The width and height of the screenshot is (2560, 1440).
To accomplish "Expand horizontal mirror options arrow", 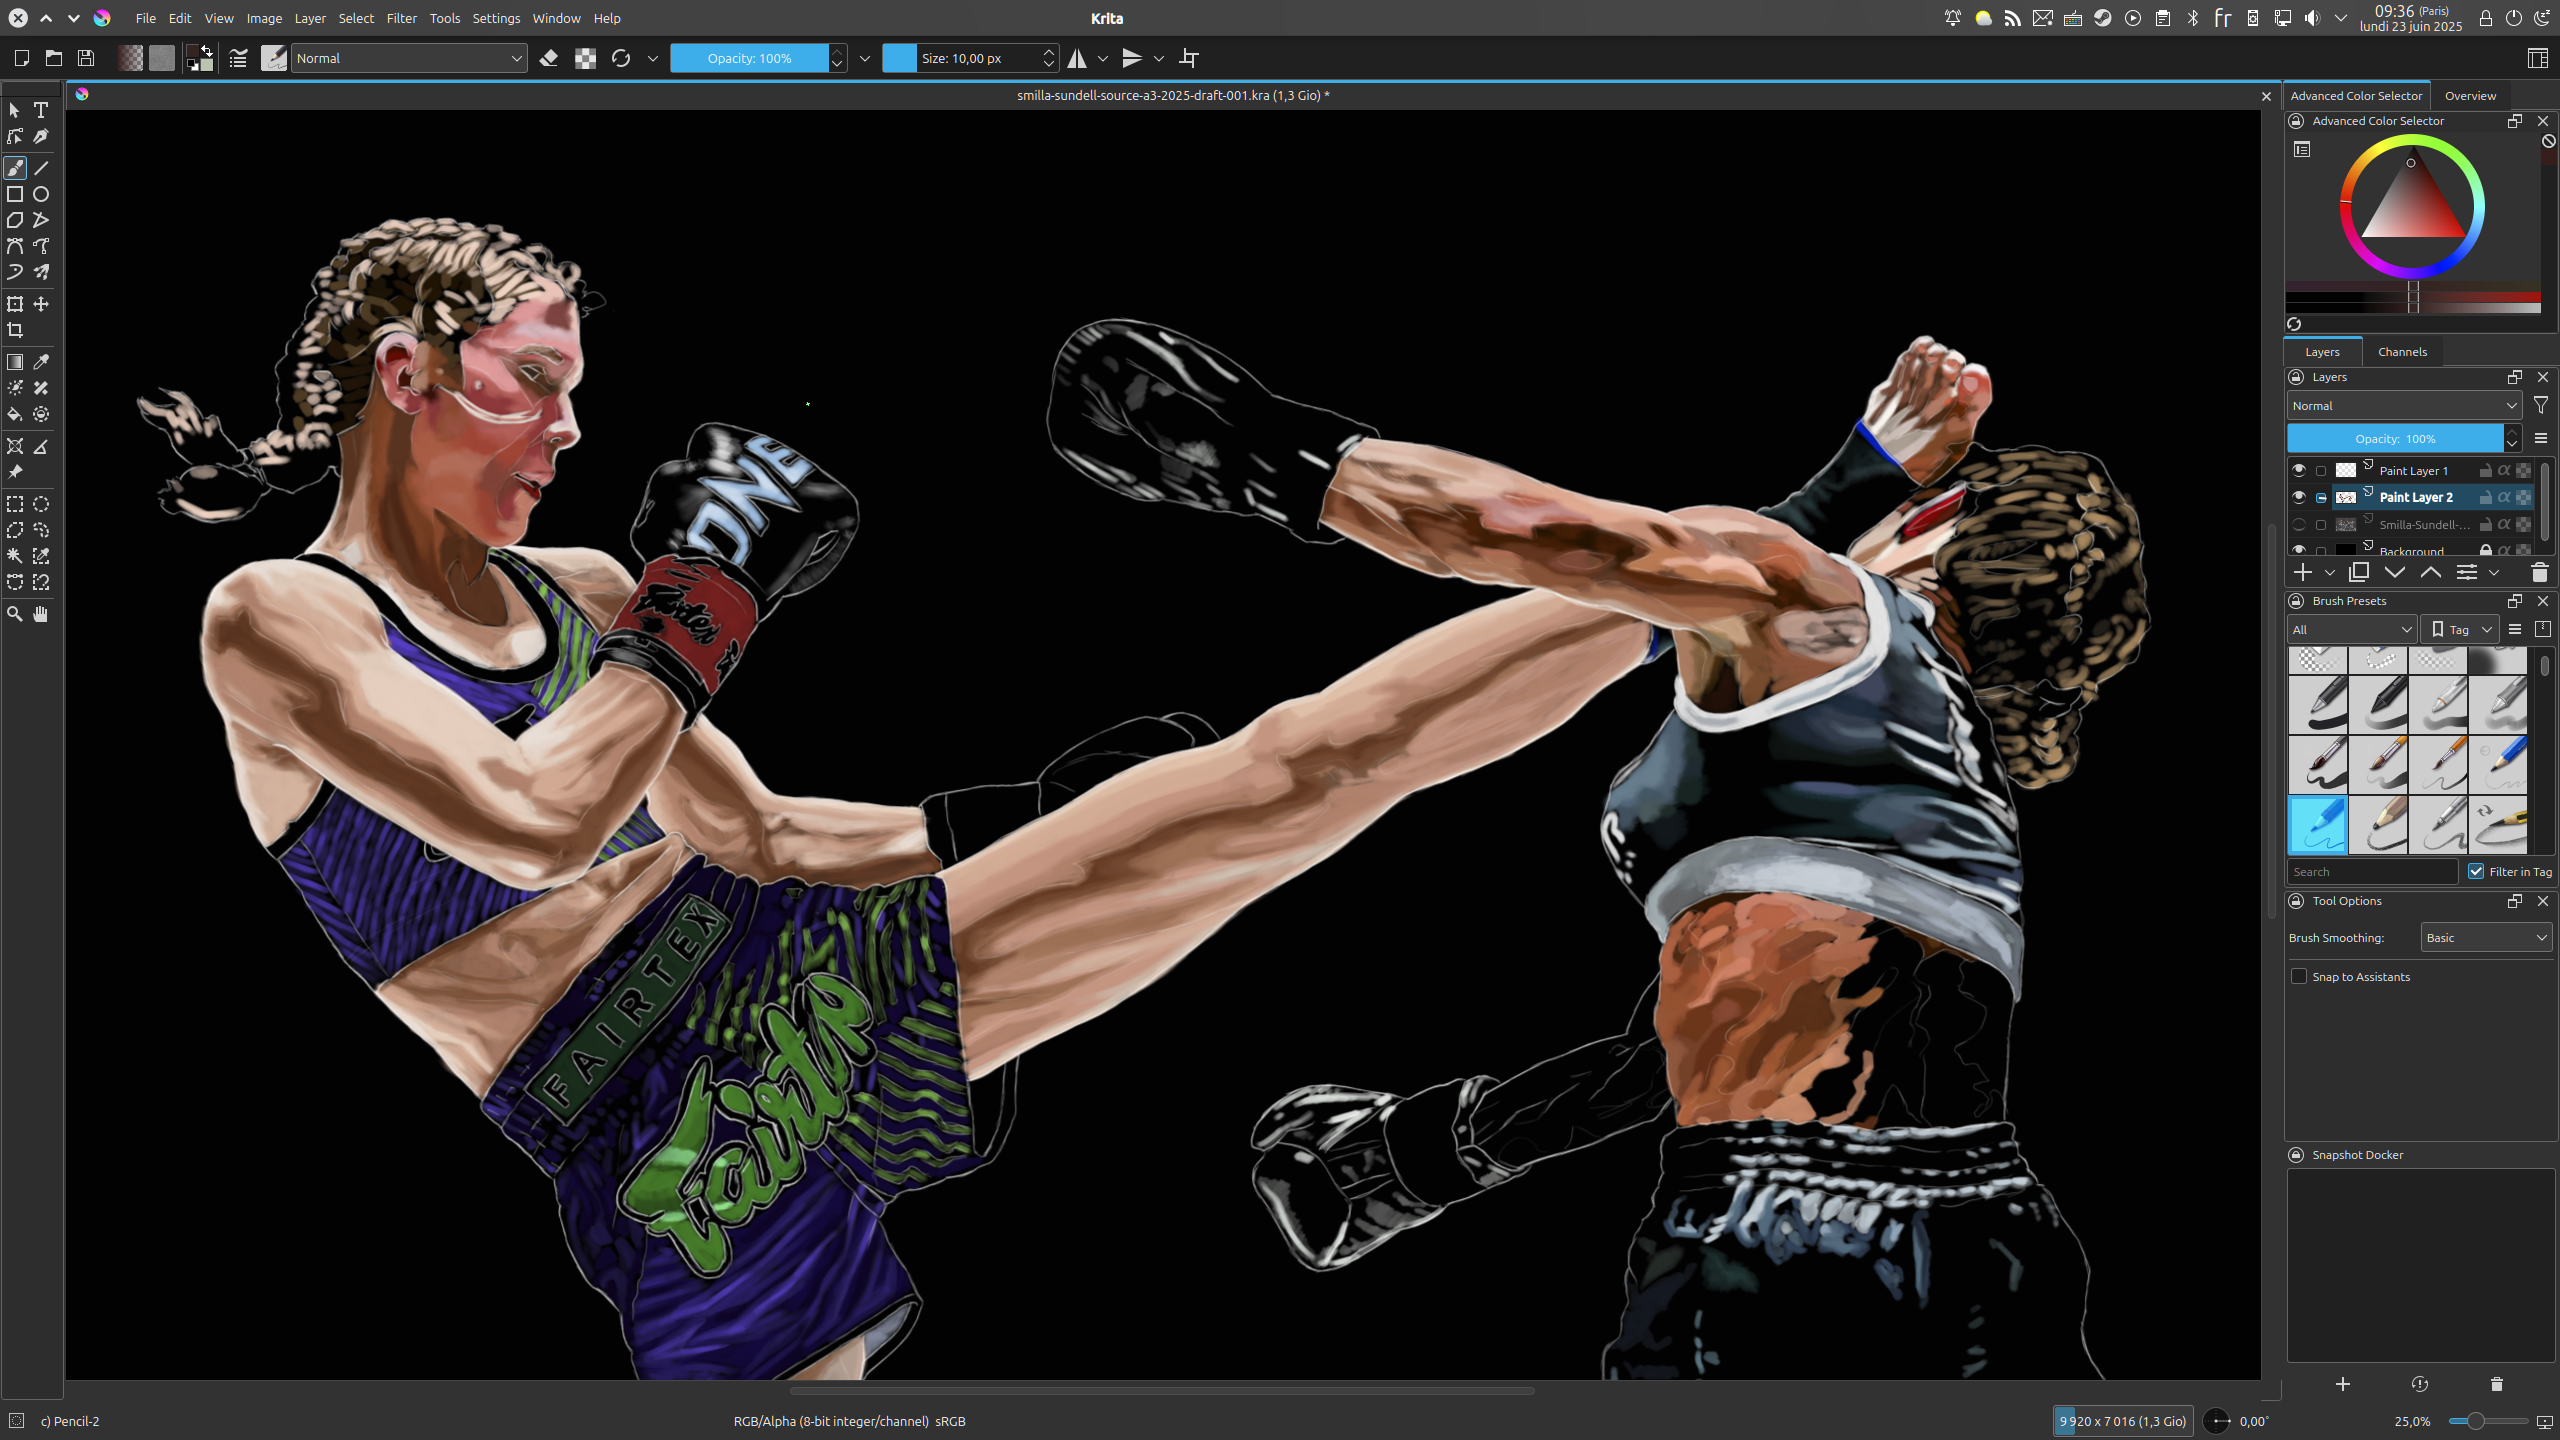I will (1103, 58).
